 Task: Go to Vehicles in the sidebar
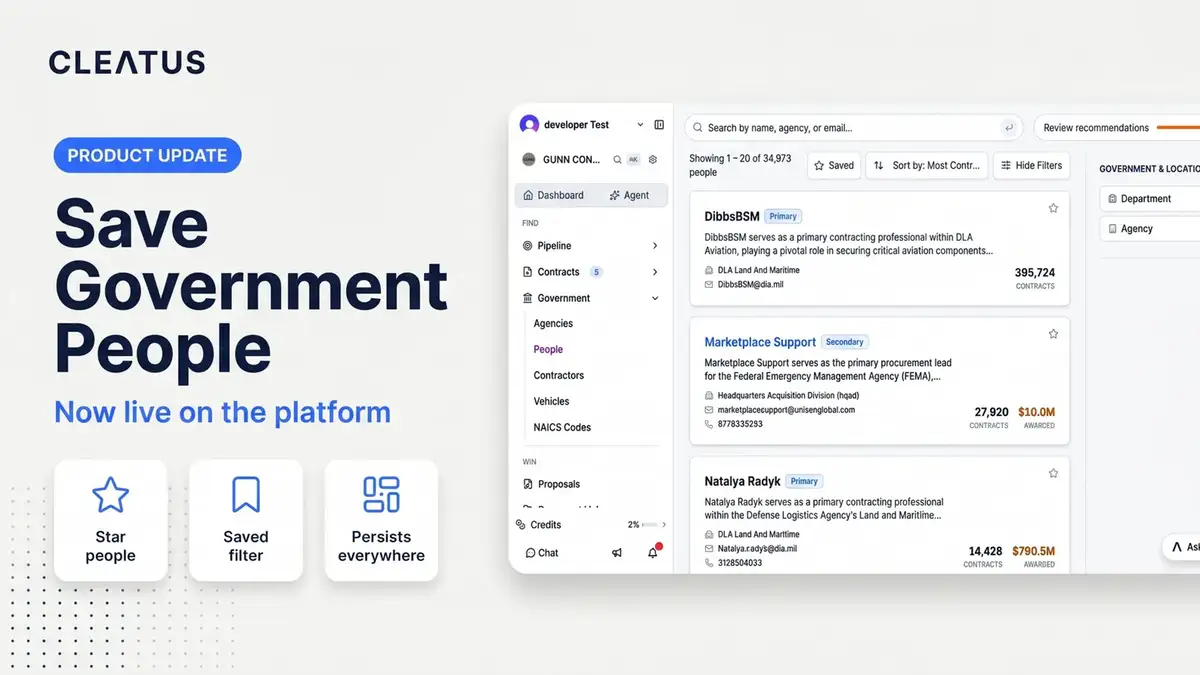[x=551, y=401]
